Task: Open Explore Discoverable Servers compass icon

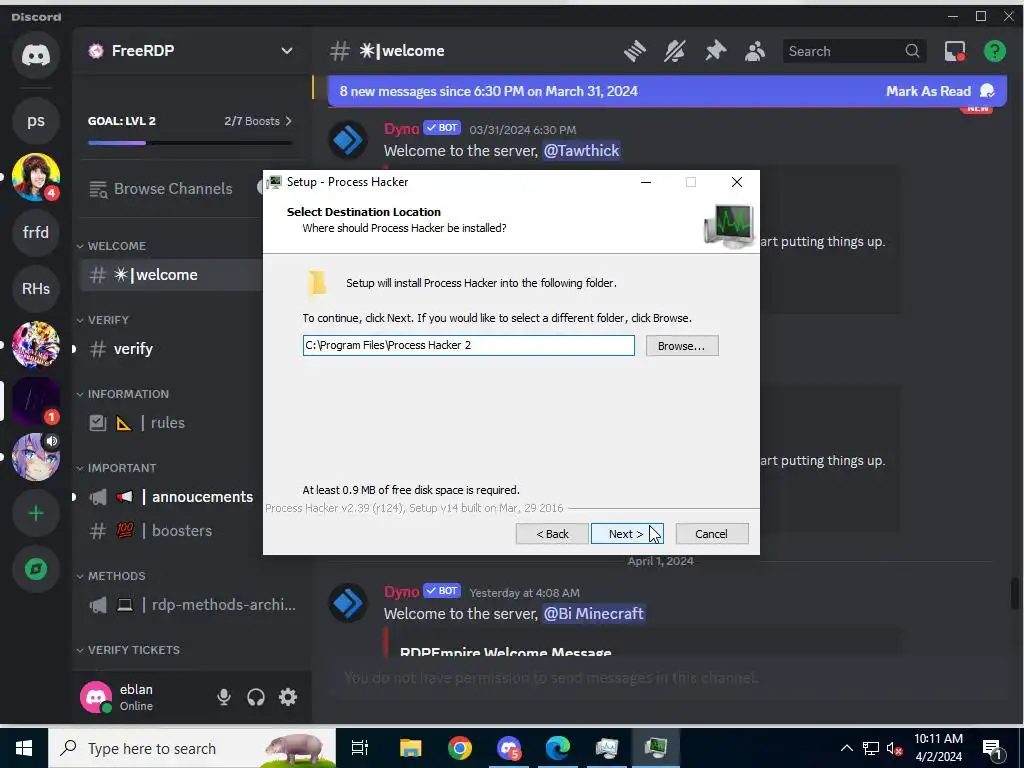Action: pos(36,569)
